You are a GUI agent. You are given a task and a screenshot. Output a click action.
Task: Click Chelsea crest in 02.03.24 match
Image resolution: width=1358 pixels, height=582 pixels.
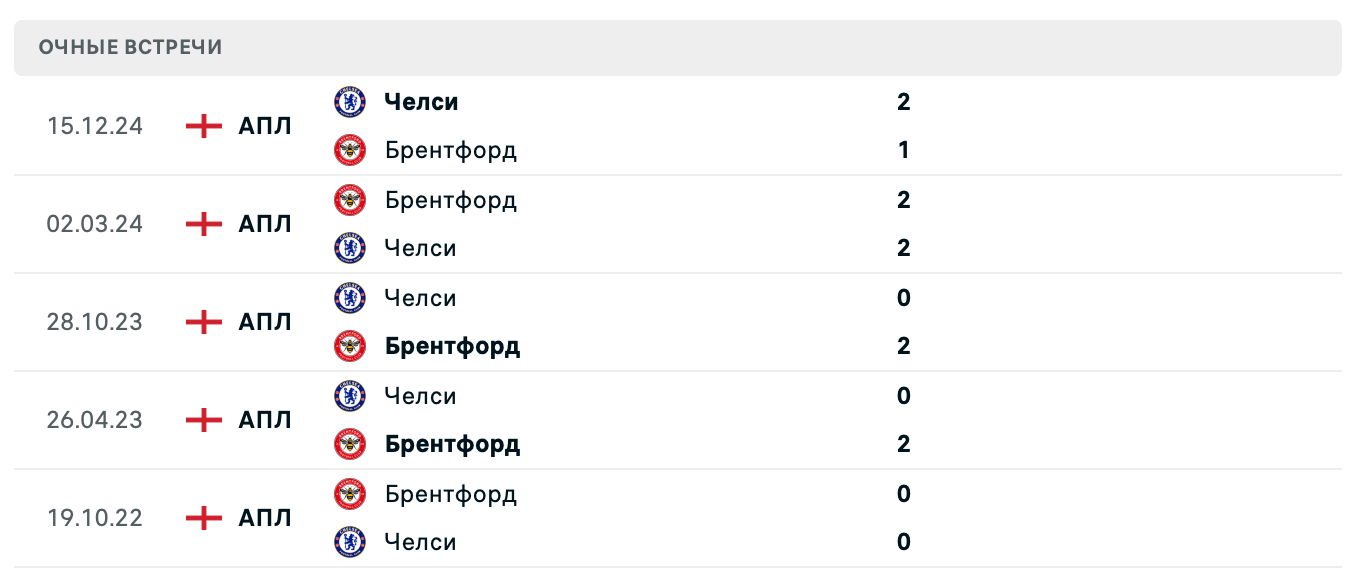tap(350, 248)
